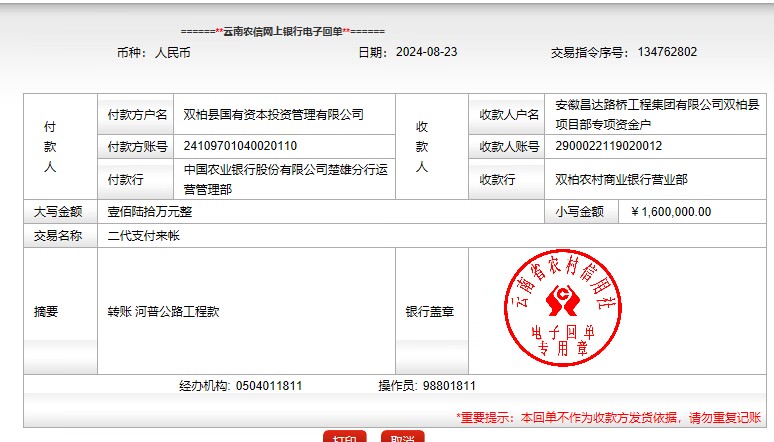Click the red 重要提示 notice text
774x442 pixels.
[608, 417]
